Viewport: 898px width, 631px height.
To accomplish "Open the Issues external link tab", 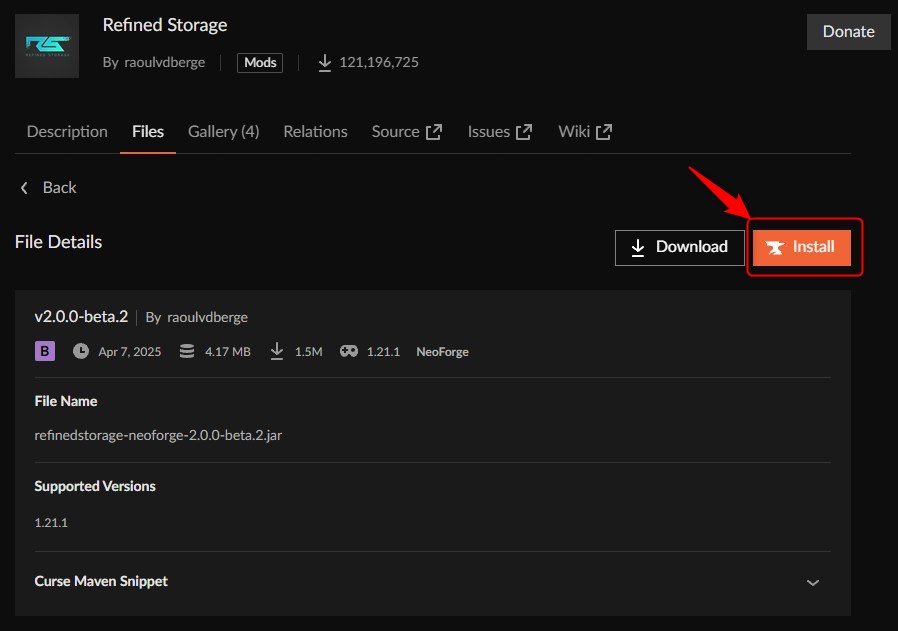I will pyautogui.click(x=500, y=132).
